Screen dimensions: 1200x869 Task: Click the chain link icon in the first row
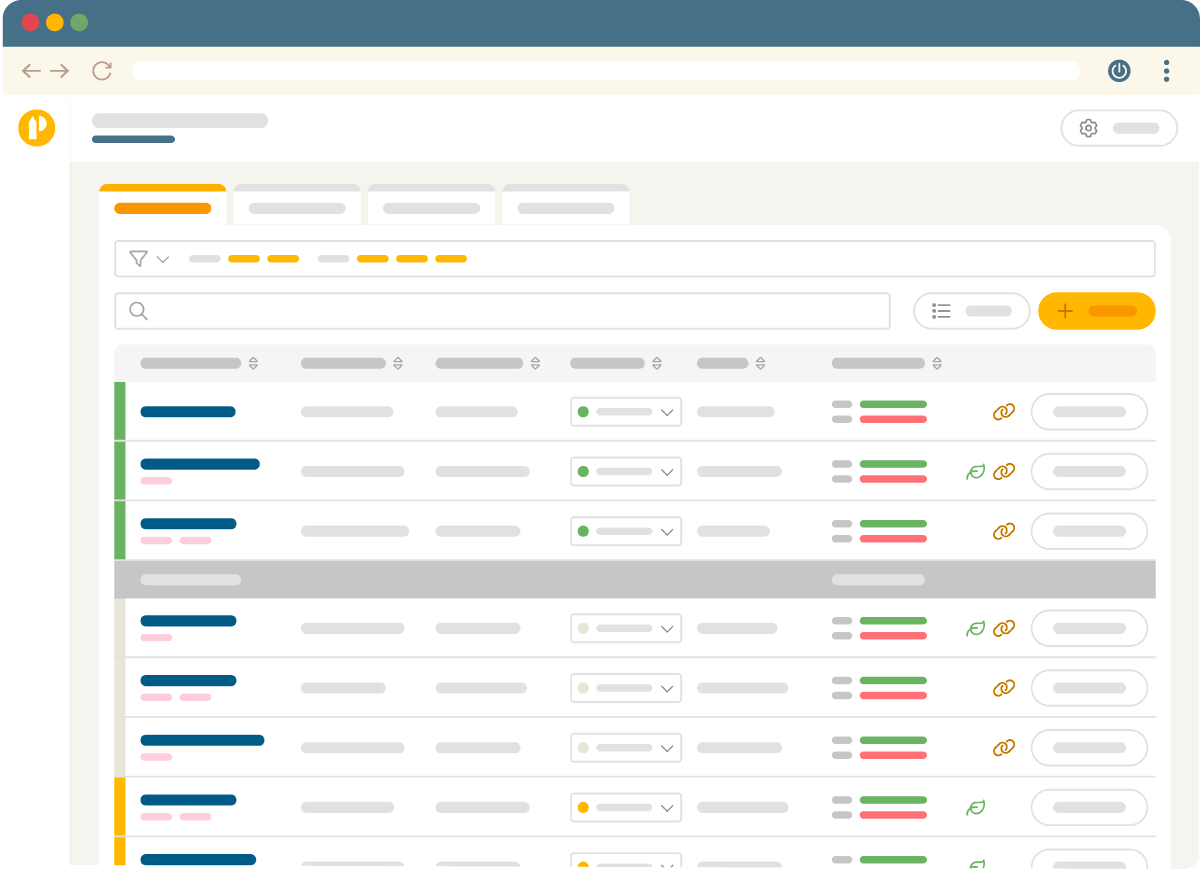(x=1003, y=412)
